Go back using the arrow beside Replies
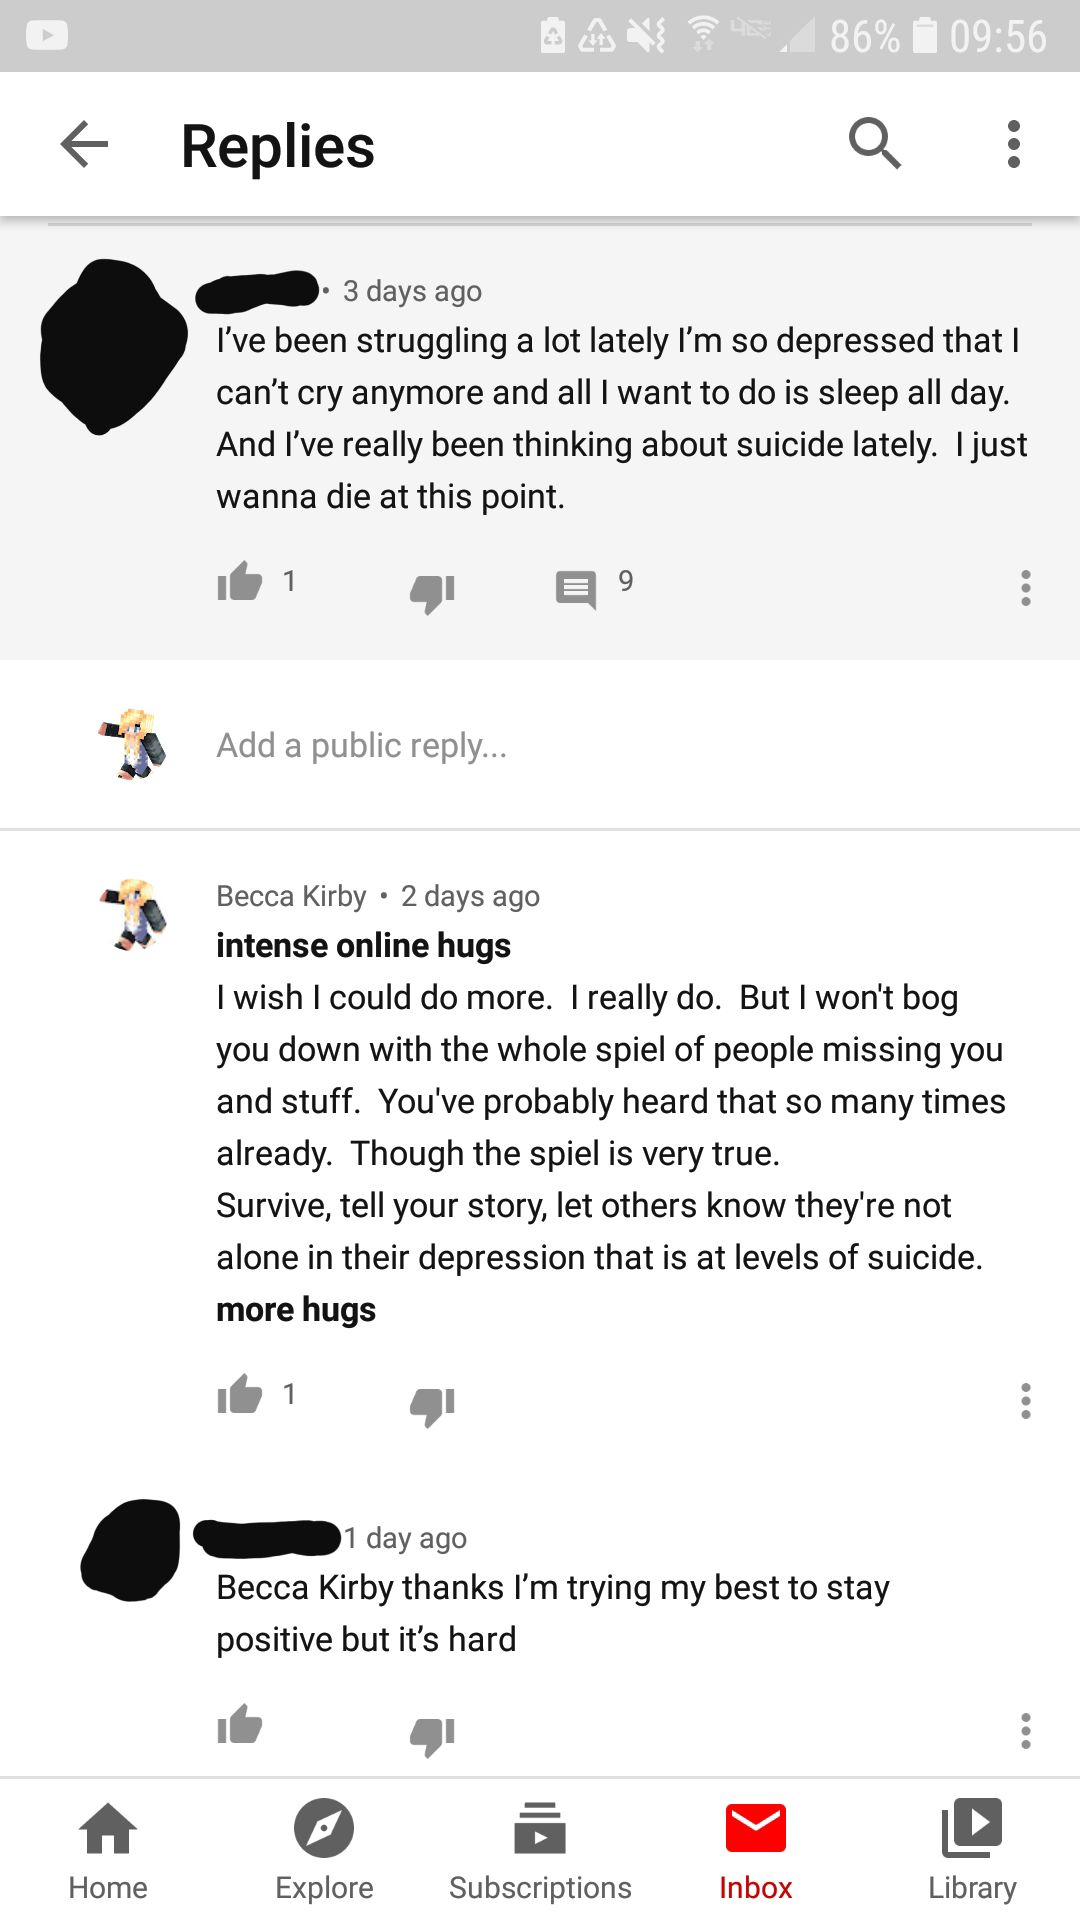 (84, 145)
